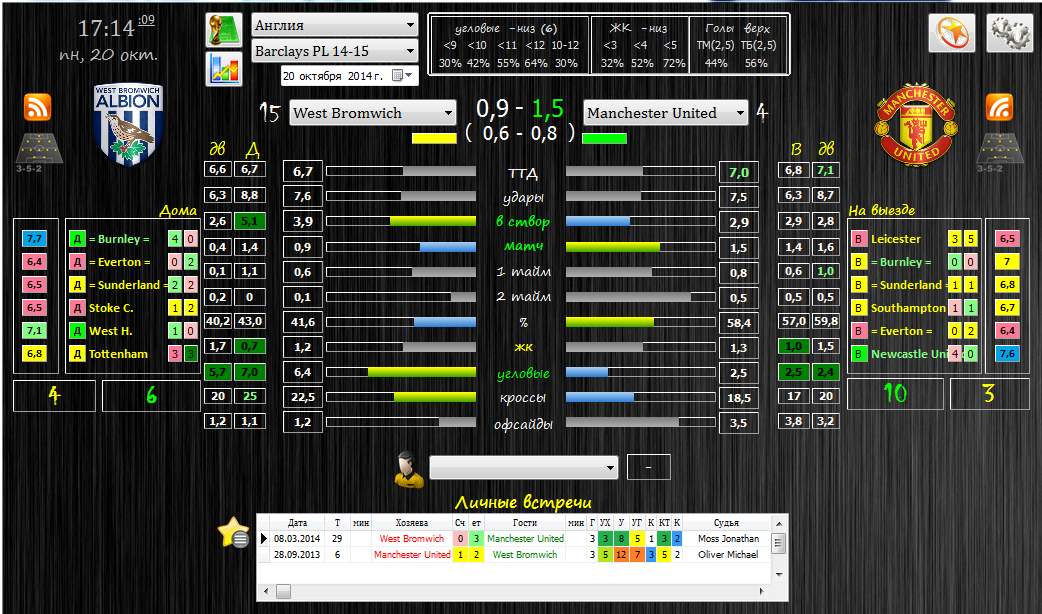Open the settings gears button
This screenshot has width=1042, height=614.
pyautogui.click(x=1009, y=33)
